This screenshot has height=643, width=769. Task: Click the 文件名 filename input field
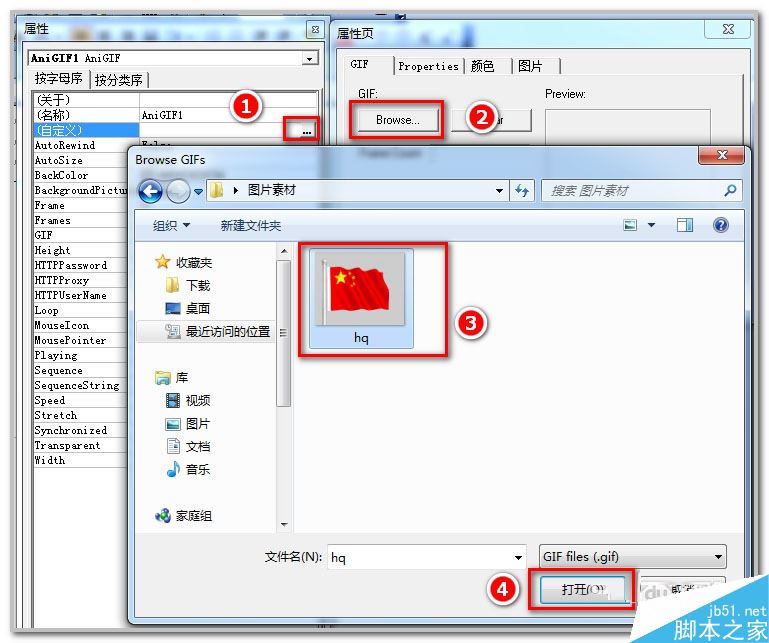tap(420, 557)
